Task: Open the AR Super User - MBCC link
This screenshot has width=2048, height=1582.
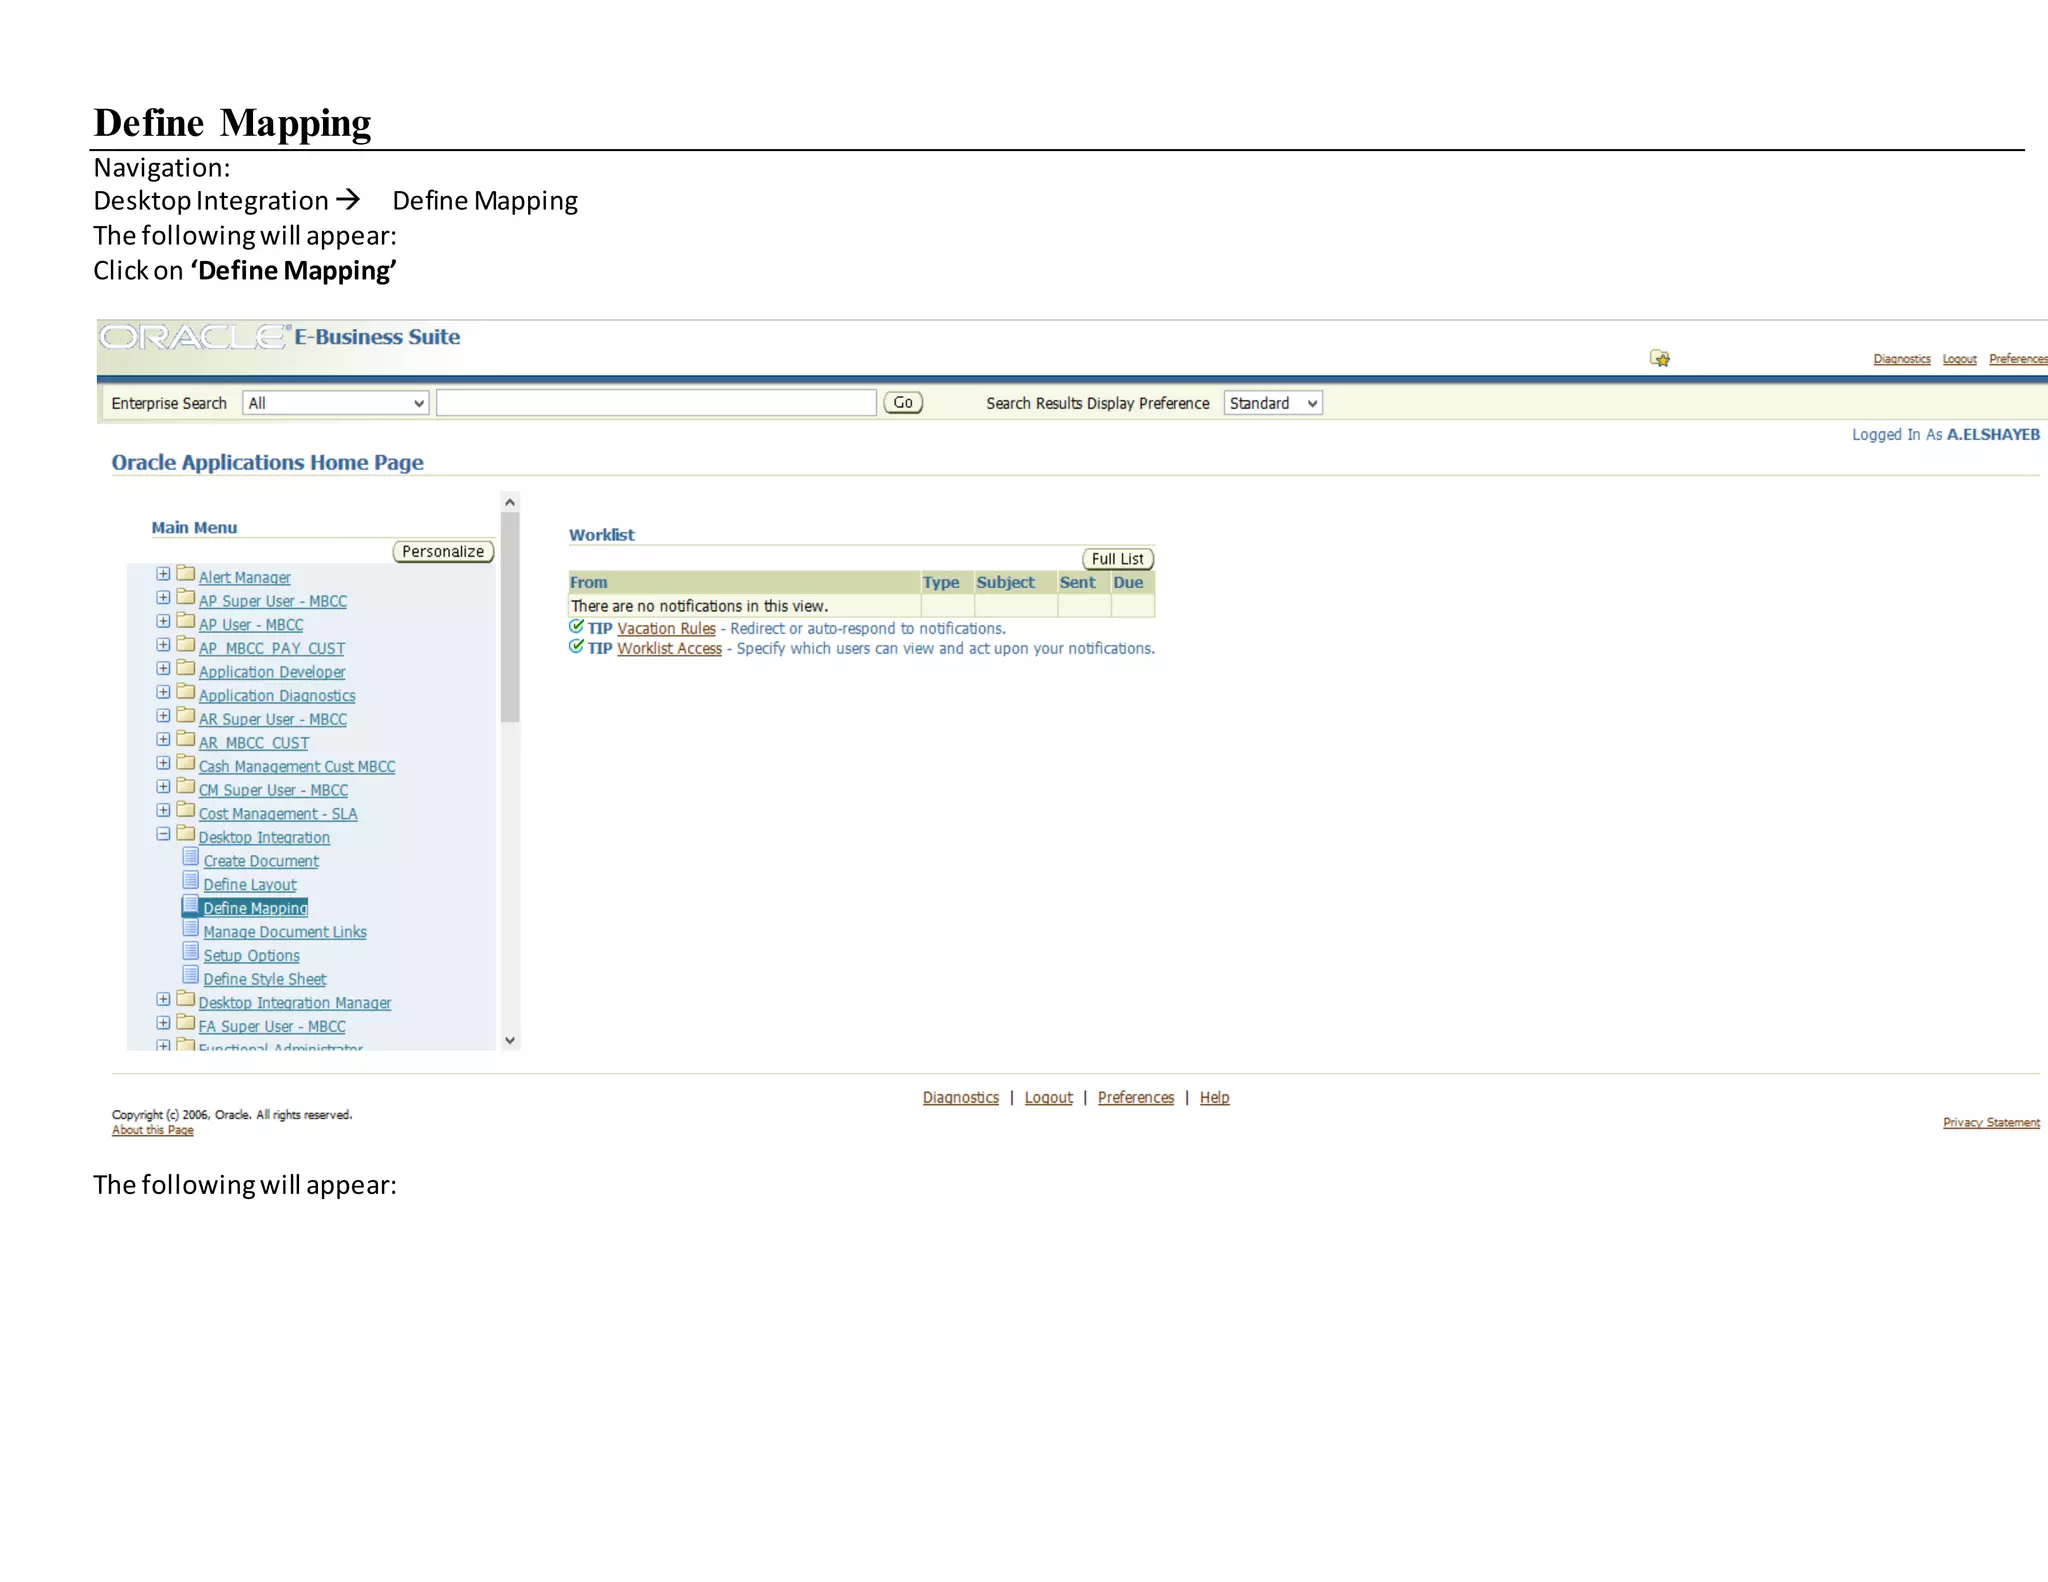Action: tap(273, 720)
